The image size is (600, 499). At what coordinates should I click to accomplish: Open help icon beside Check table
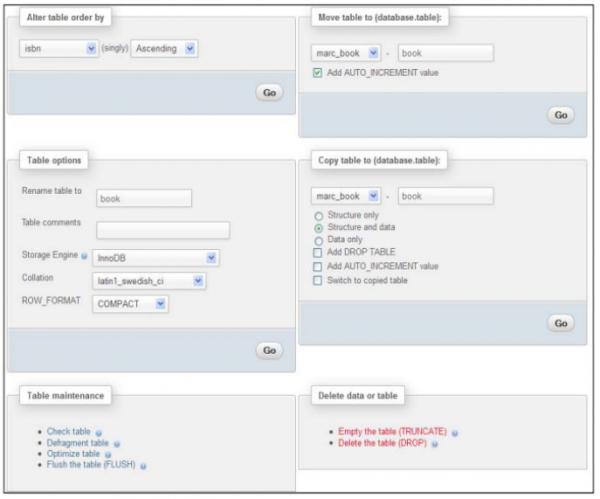[99, 432]
